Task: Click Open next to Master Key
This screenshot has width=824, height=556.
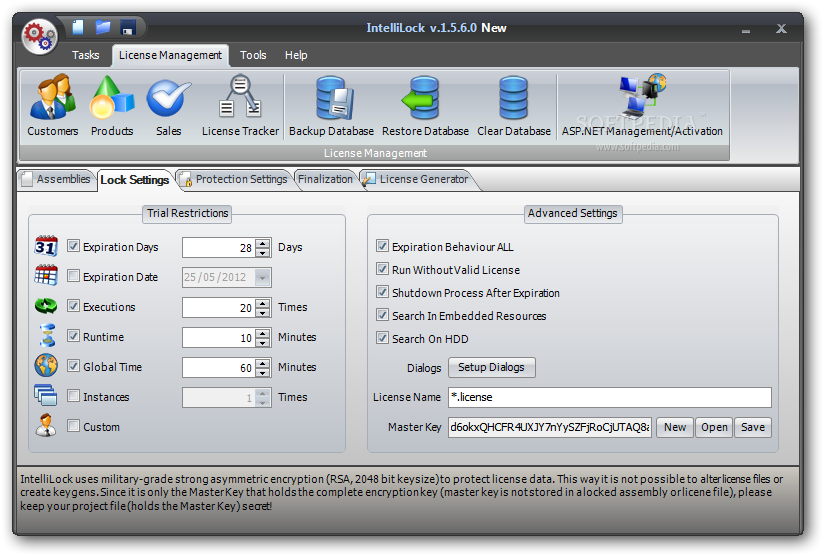Action: click(x=714, y=427)
